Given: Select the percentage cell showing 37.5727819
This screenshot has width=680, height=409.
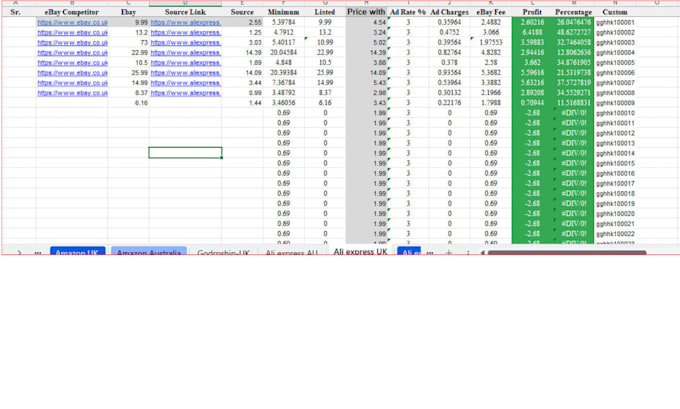Looking at the screenshot, I should click(x=573, y=82).
